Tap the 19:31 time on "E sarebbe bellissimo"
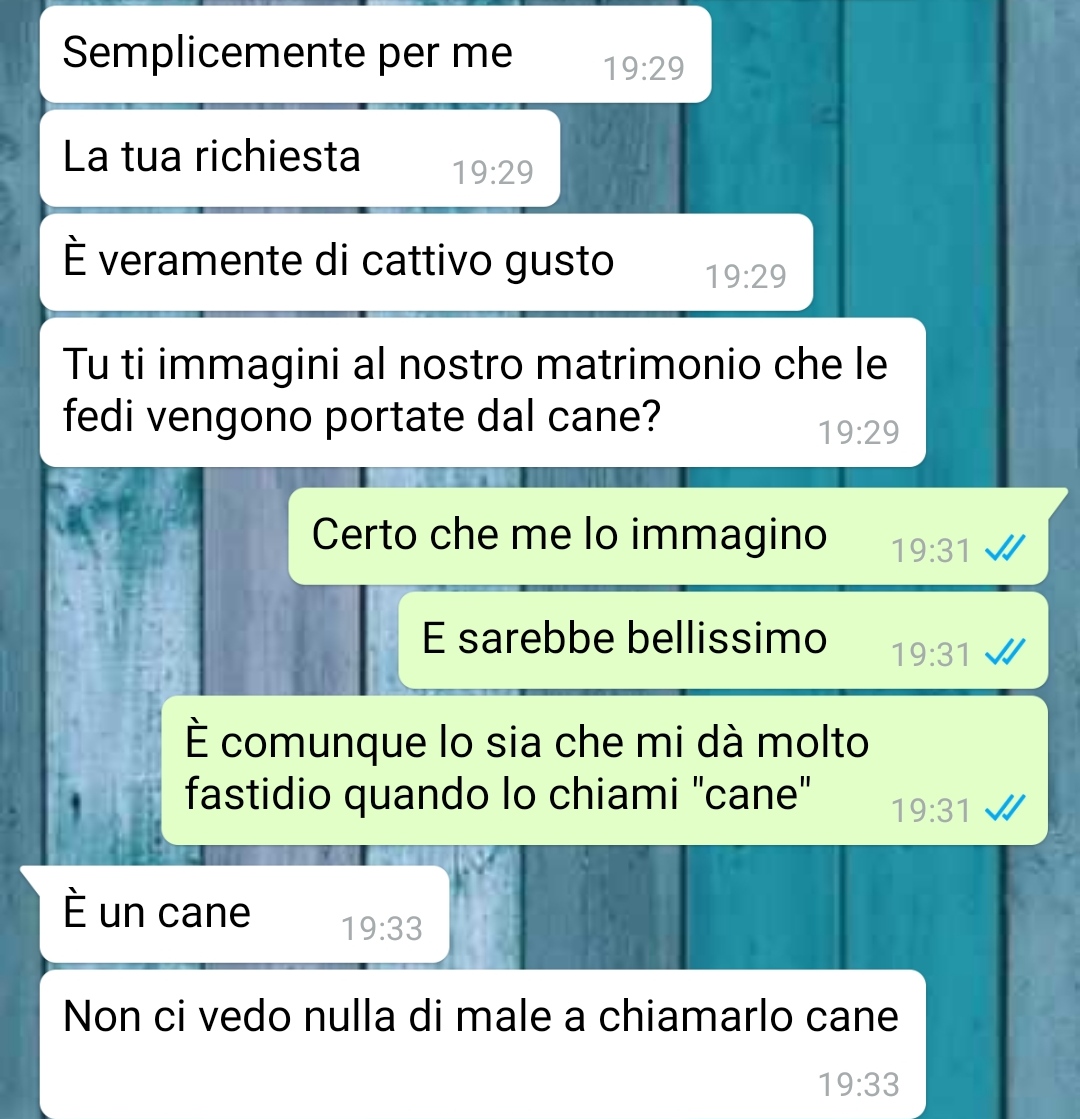 [x=932, y=654]
